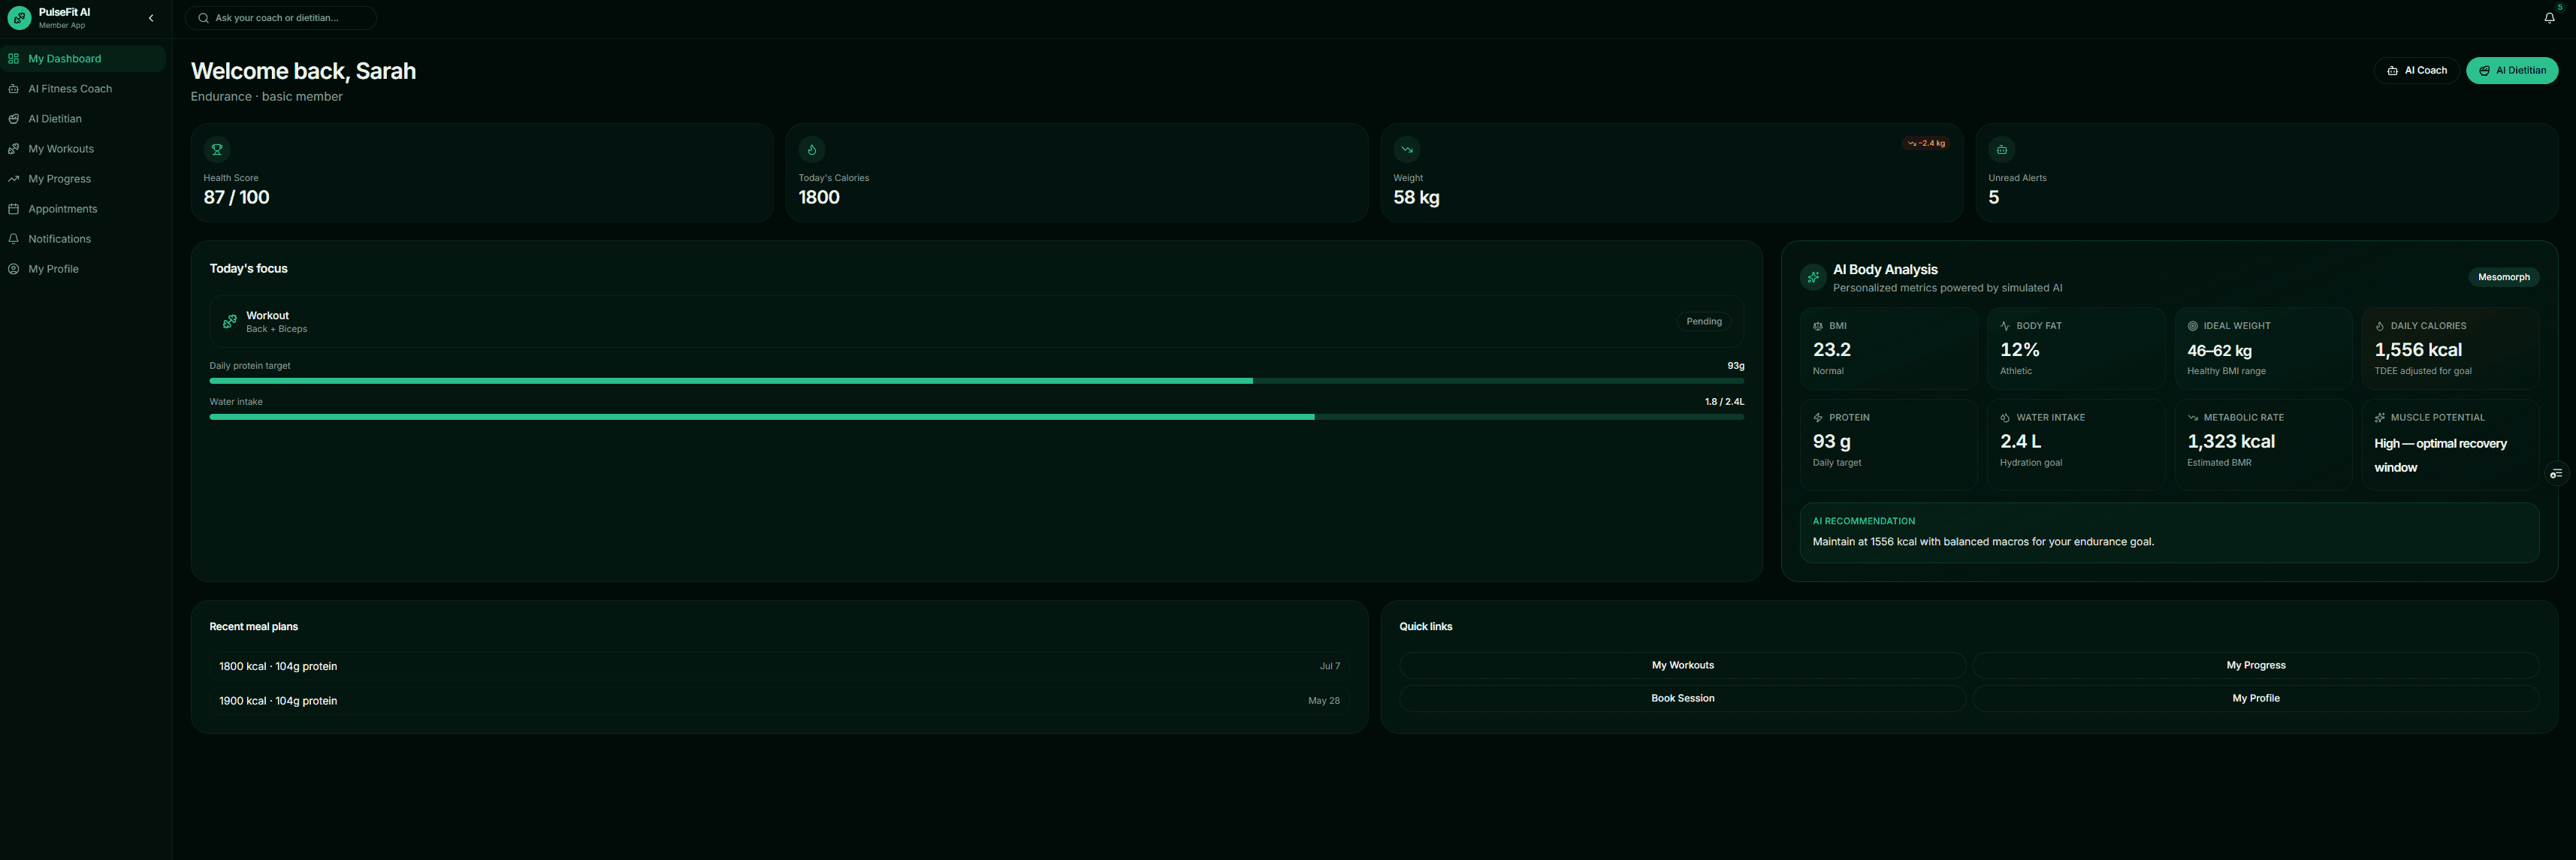Click the Health Score trophy icon
The height and width of the screenshot is (860, 2576).
217,150
